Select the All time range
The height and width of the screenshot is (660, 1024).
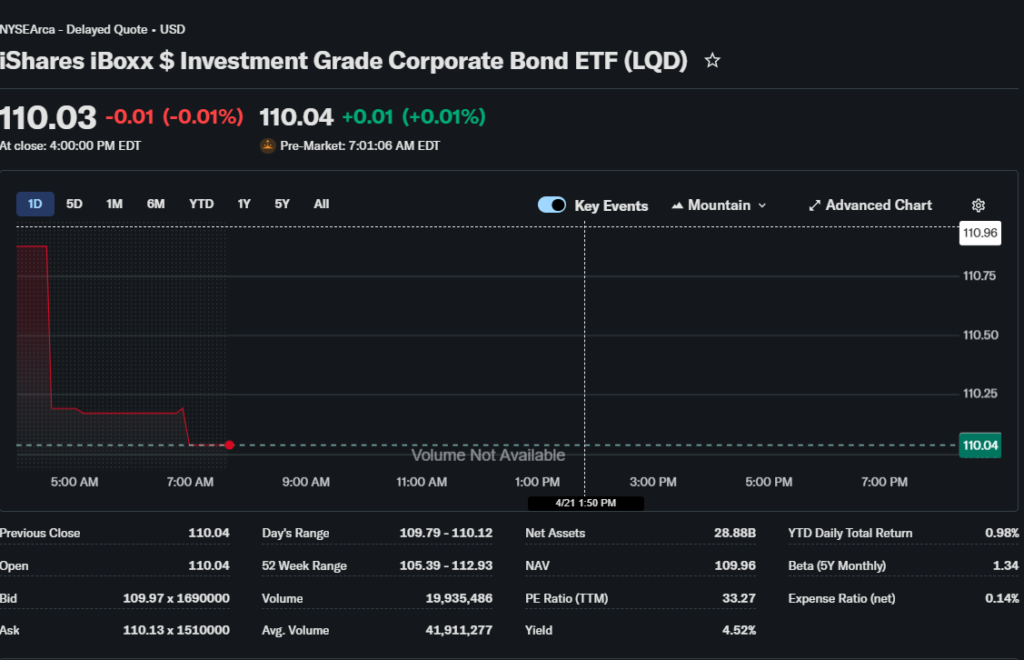click(321, 204)
